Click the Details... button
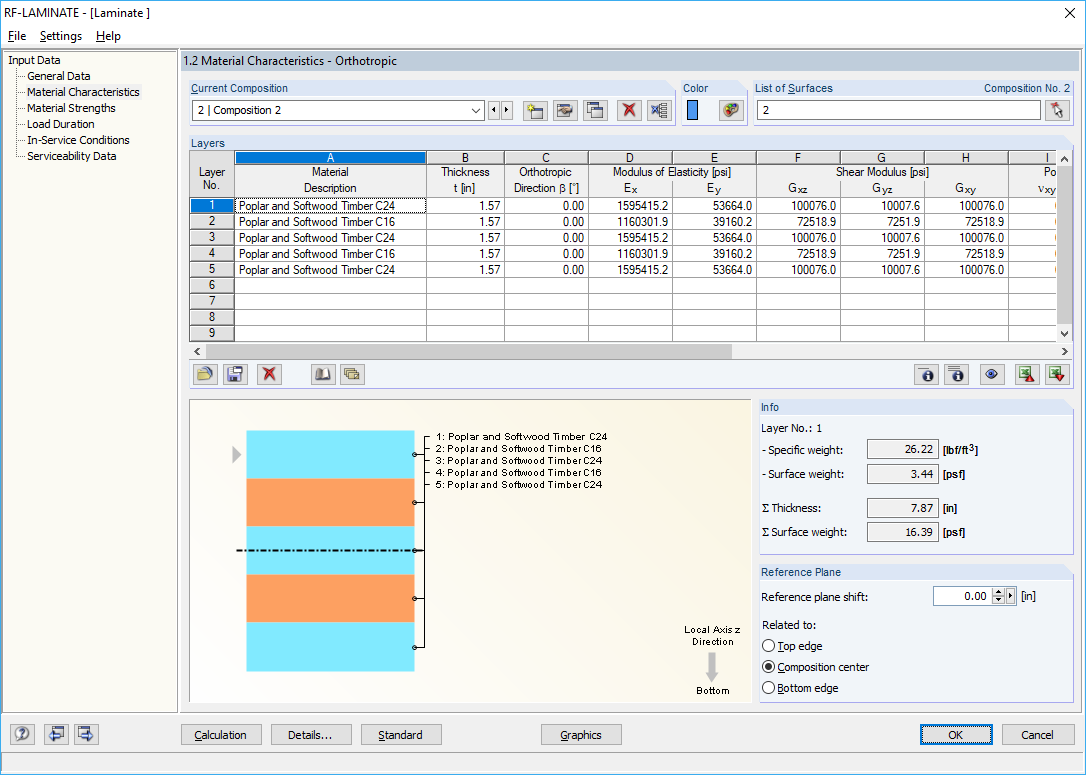The width and height of the screenshot is (1086, 775). pyautogui.click(x=311, y=735)
